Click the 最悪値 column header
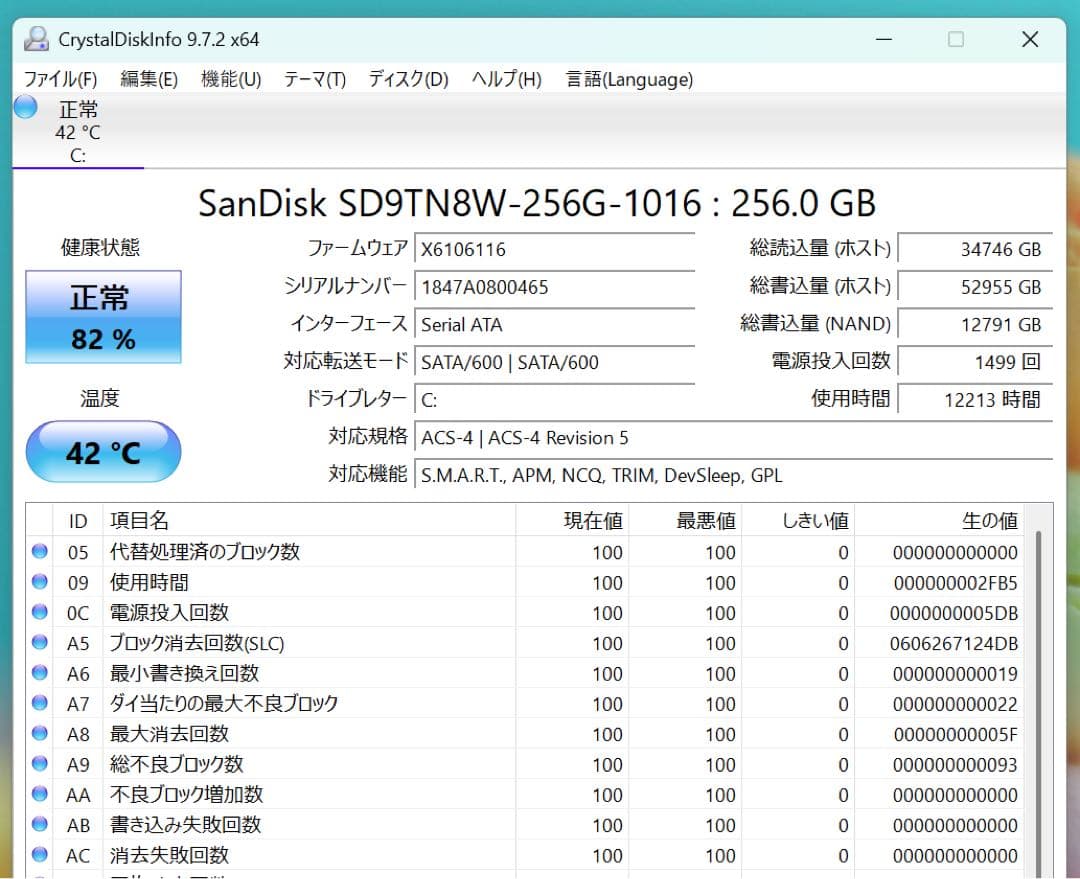The height and width of the screenshot is (879, 1080). (685, 520)
